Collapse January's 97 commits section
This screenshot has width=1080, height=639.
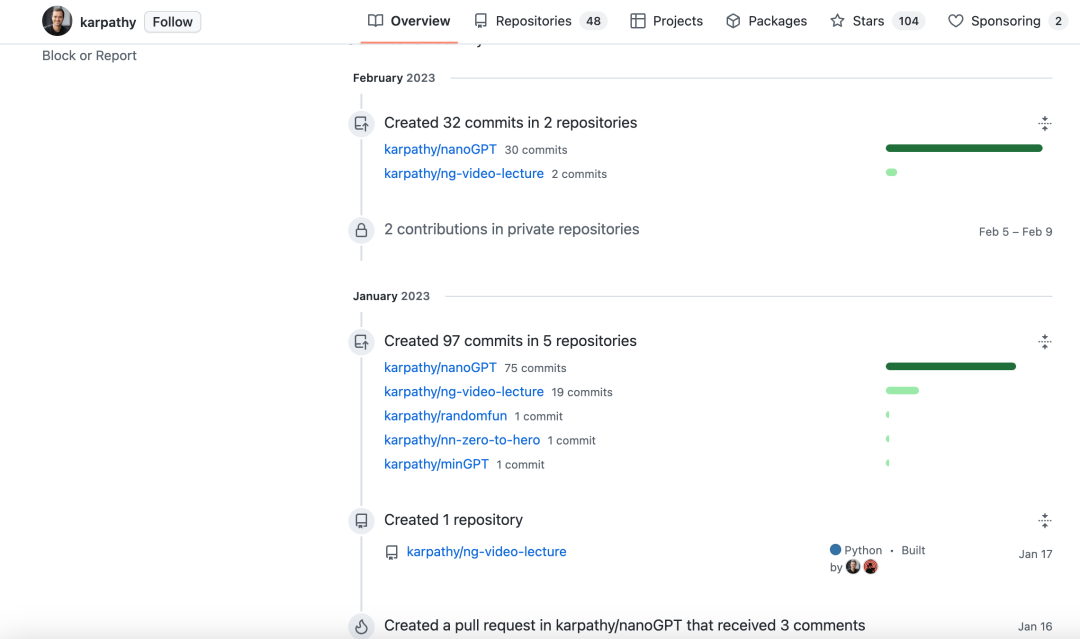(1044, 342)
